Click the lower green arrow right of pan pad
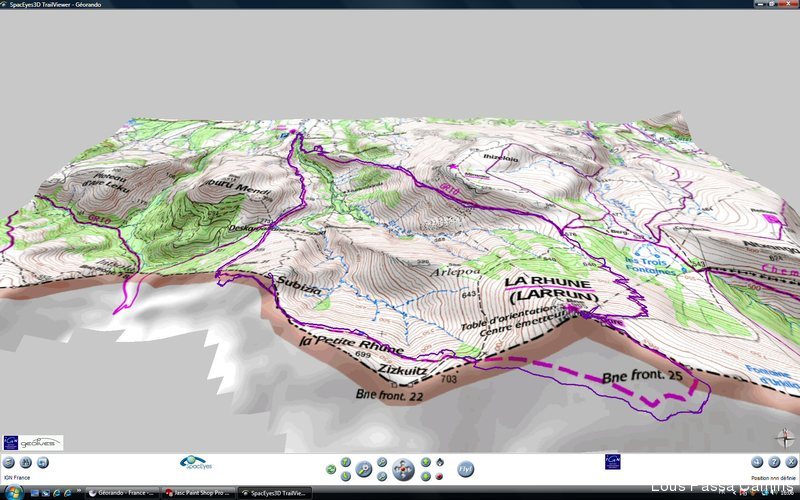This screenshot has height=500, width=800. [x=425, y=476]
